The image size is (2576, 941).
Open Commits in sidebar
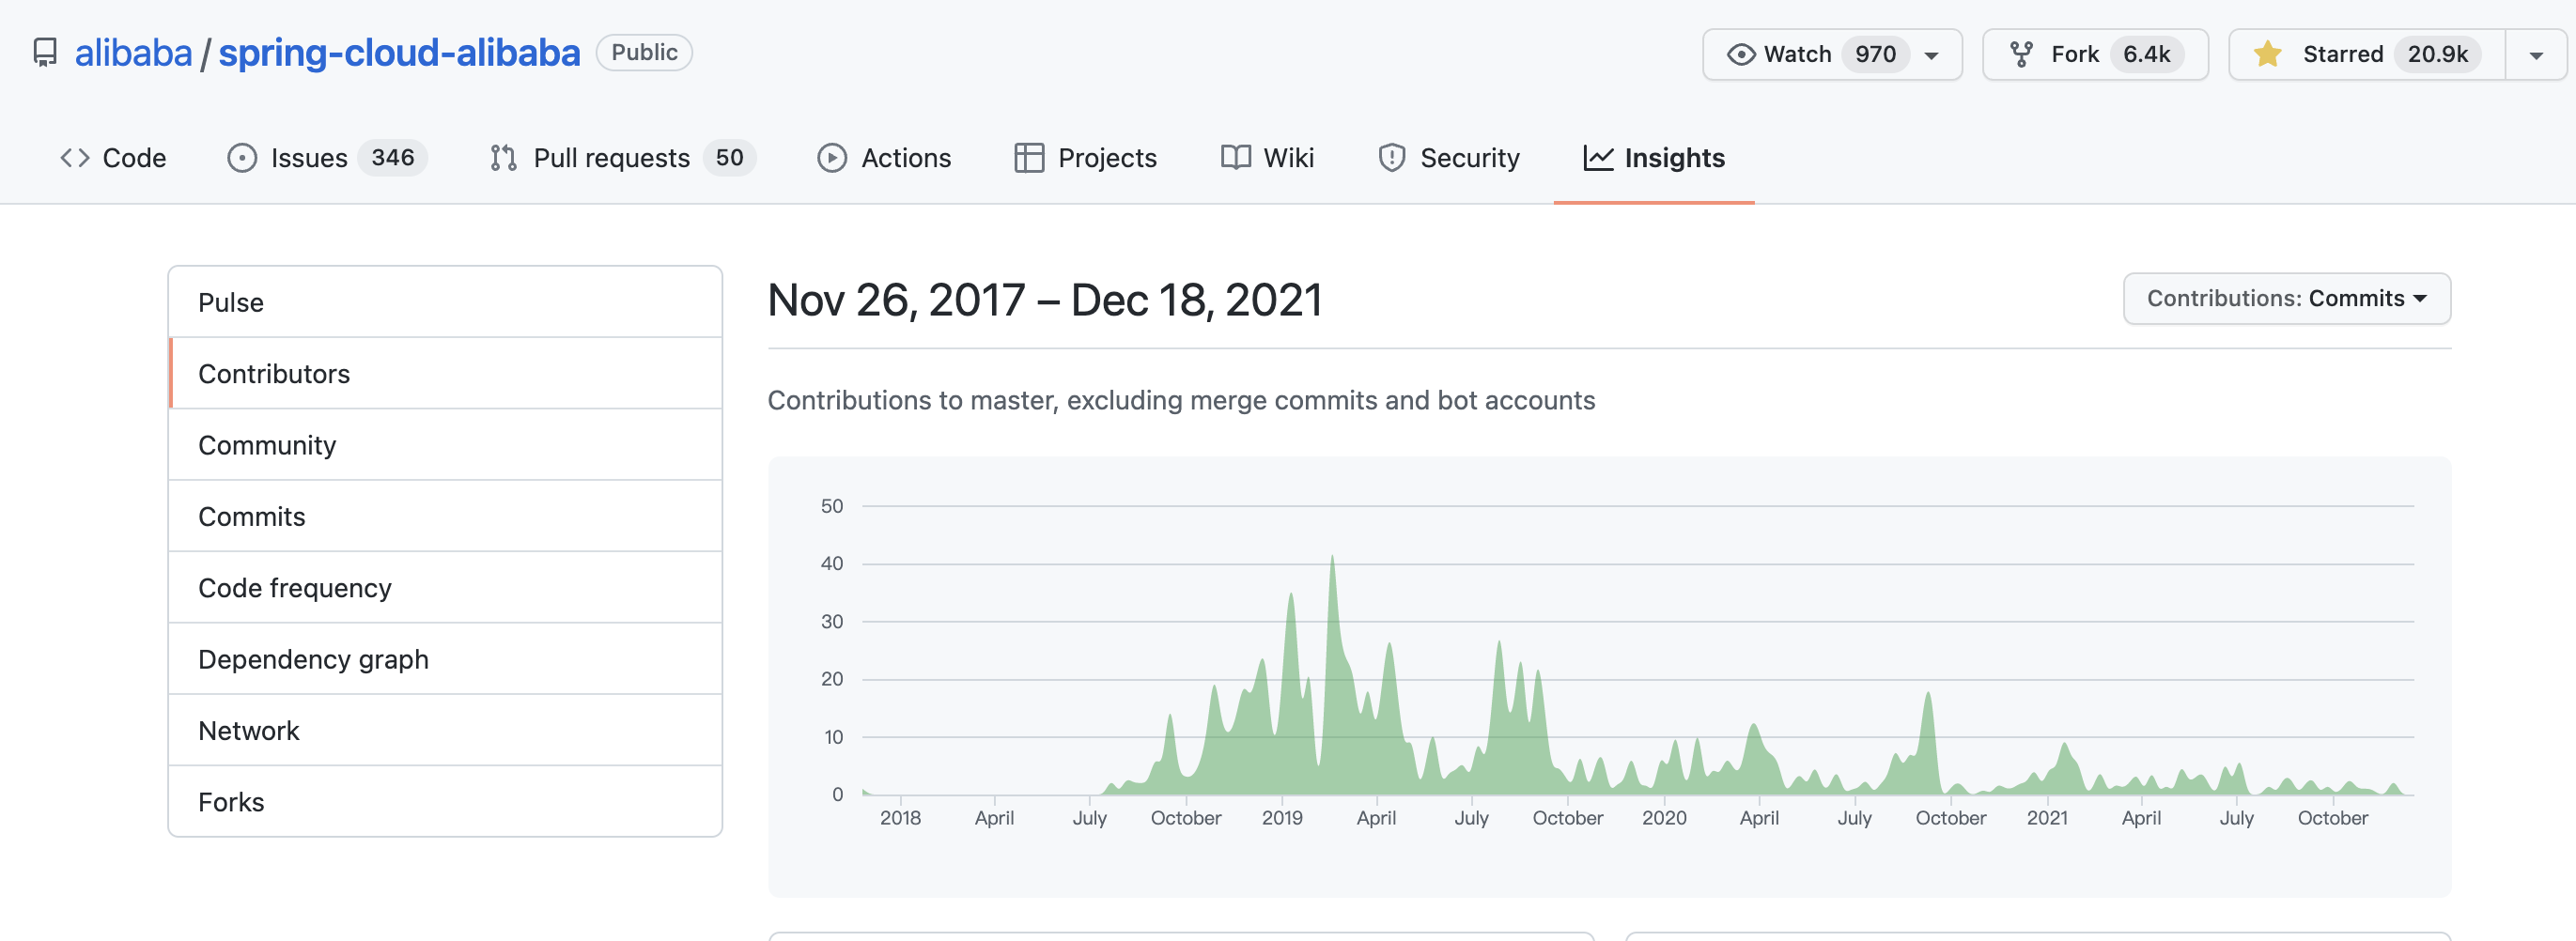(x=445, y=516)
